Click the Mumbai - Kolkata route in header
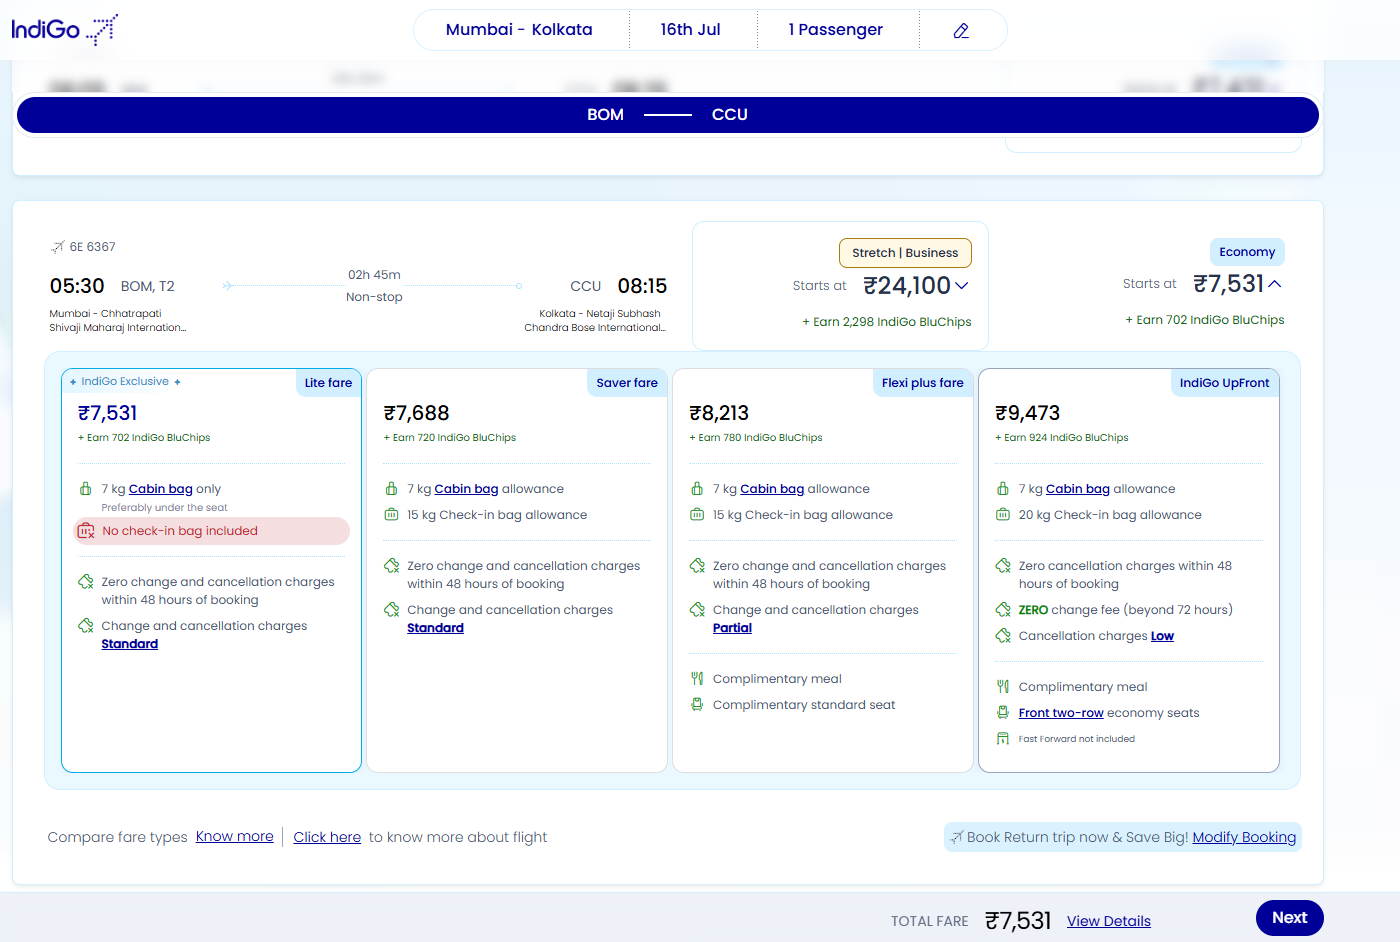 tap(519, 30)
